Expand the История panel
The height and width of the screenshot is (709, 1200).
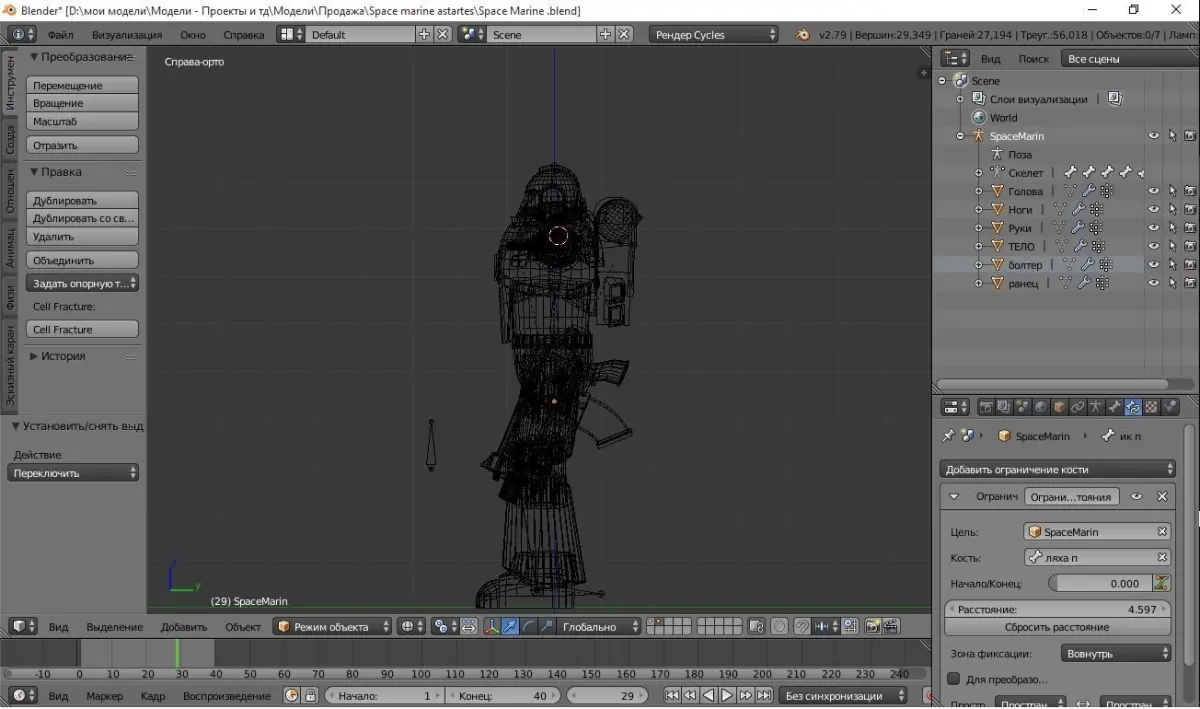[34, 356]
